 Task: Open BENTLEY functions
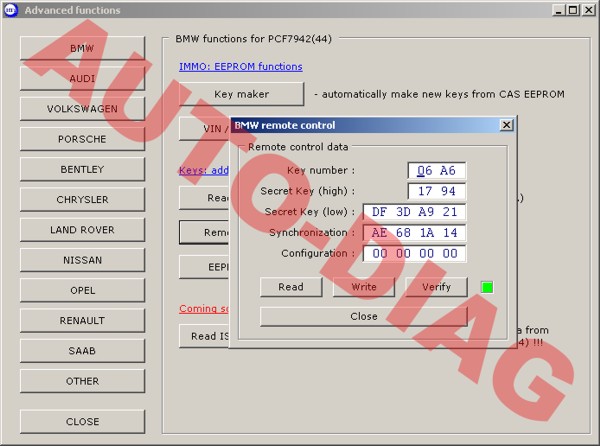pyautogui.click(x=82, y=169)
